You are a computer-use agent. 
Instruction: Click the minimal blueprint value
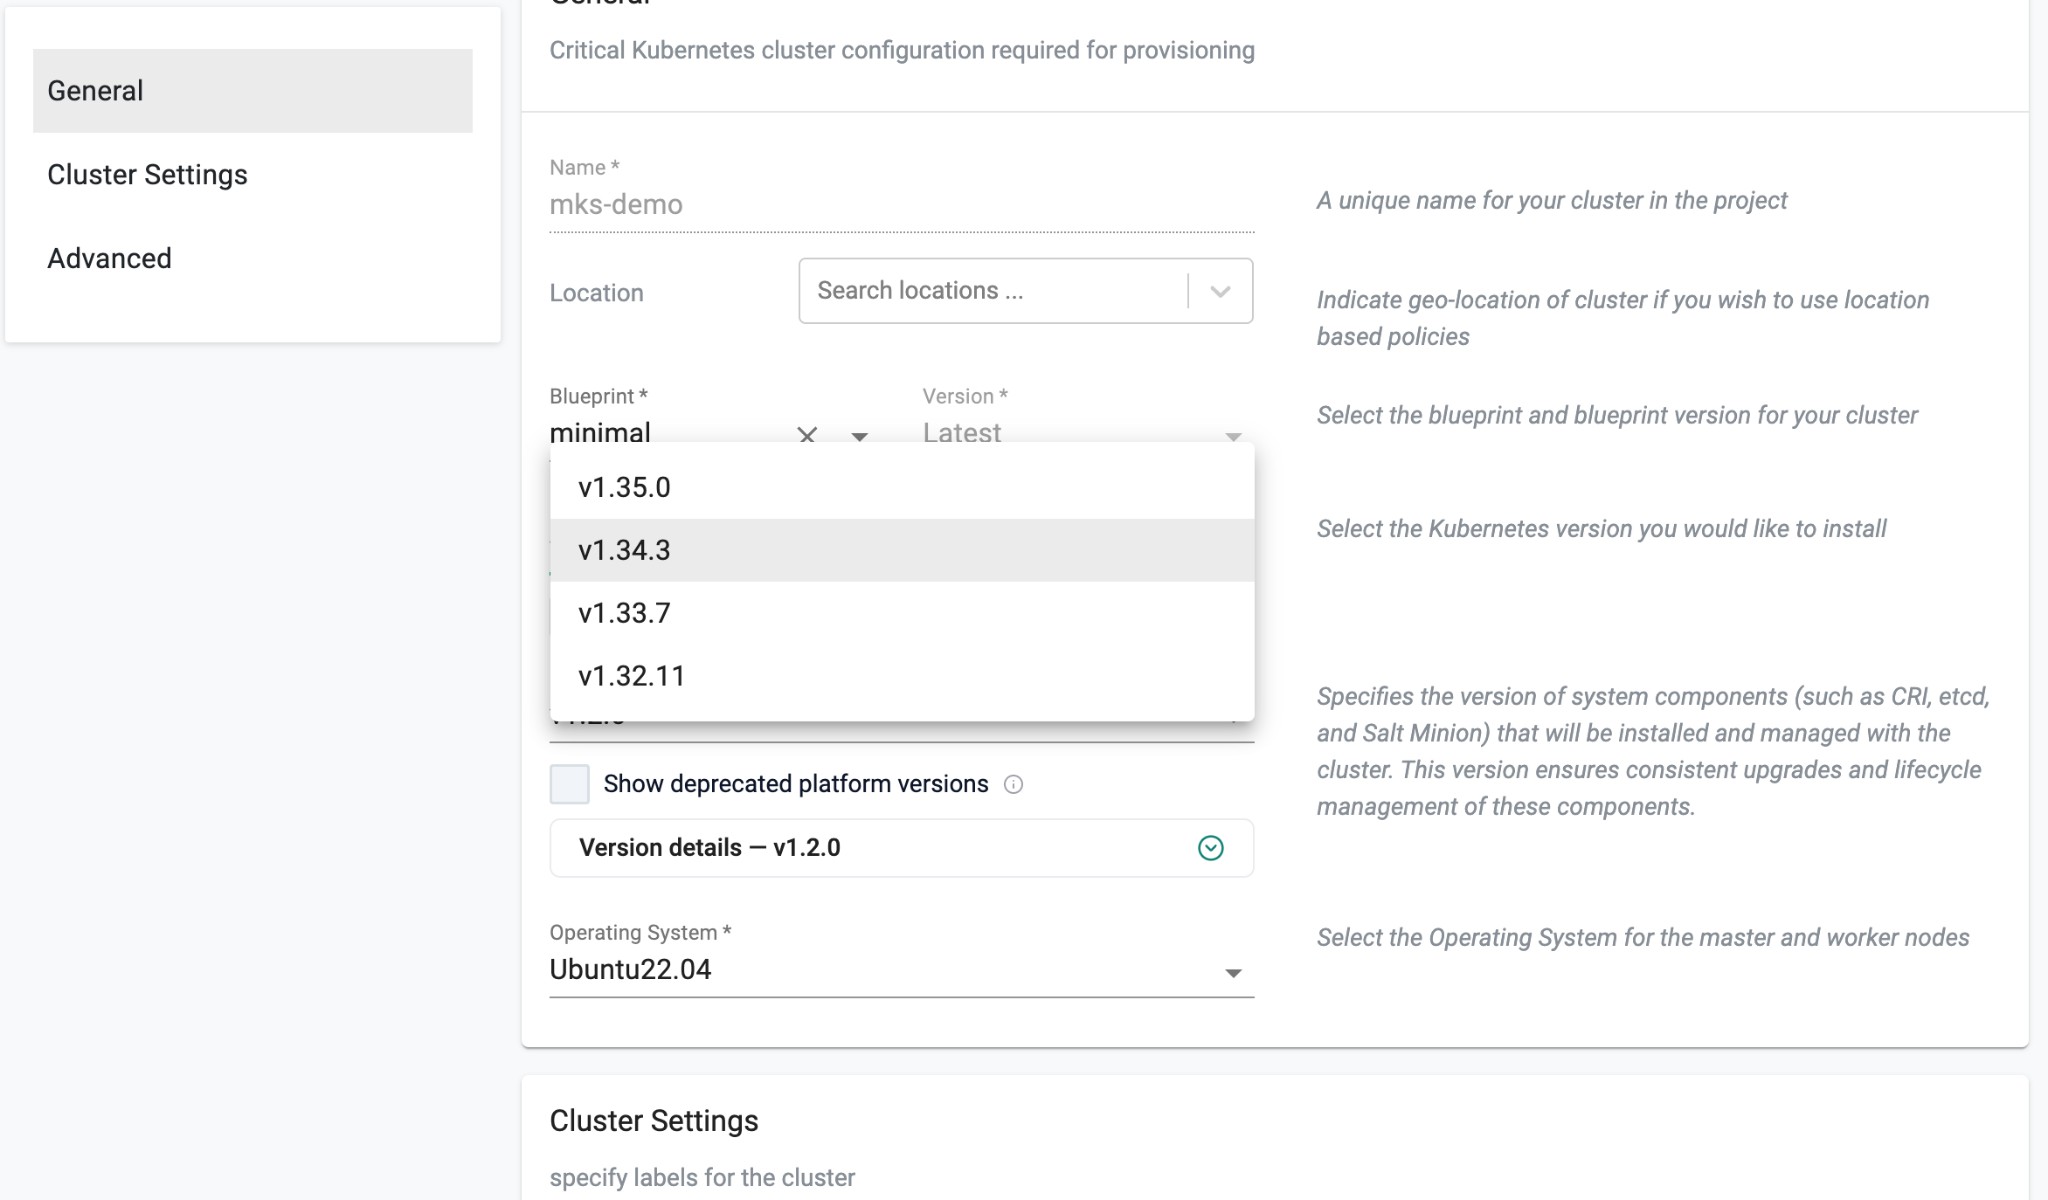coord(601,432)
